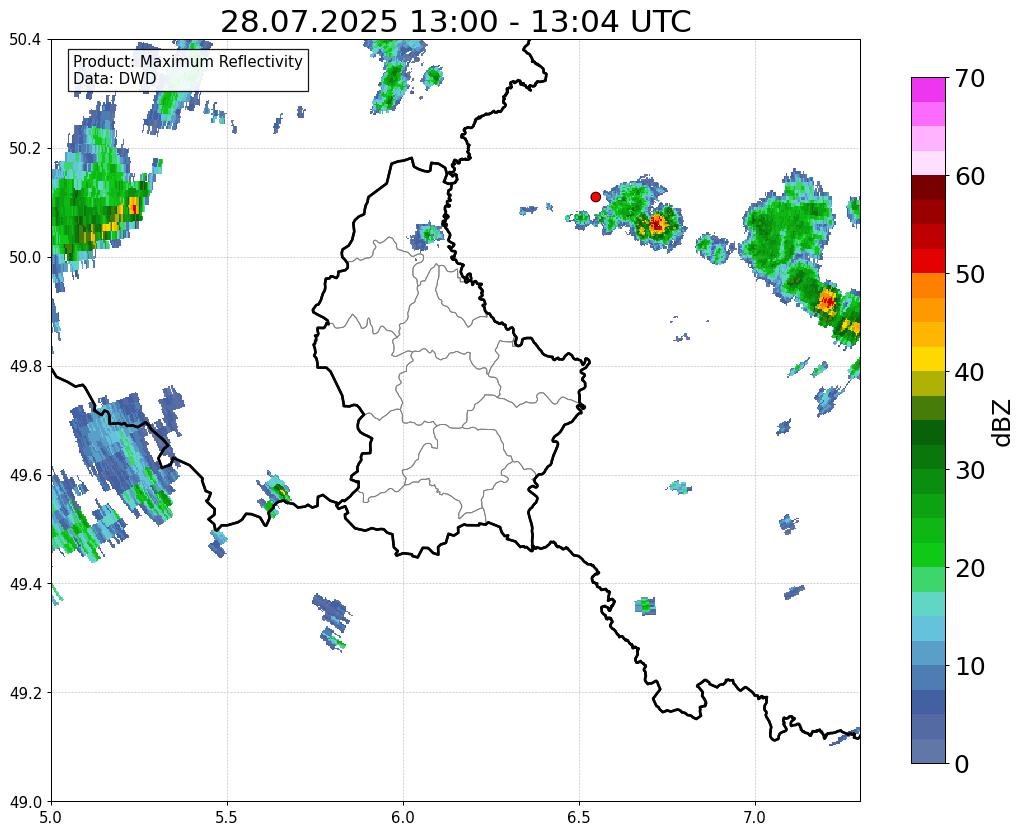Click the 40 tick label on colorbar
Viewport: 1023px width, 834px height.
pos(970,372)
